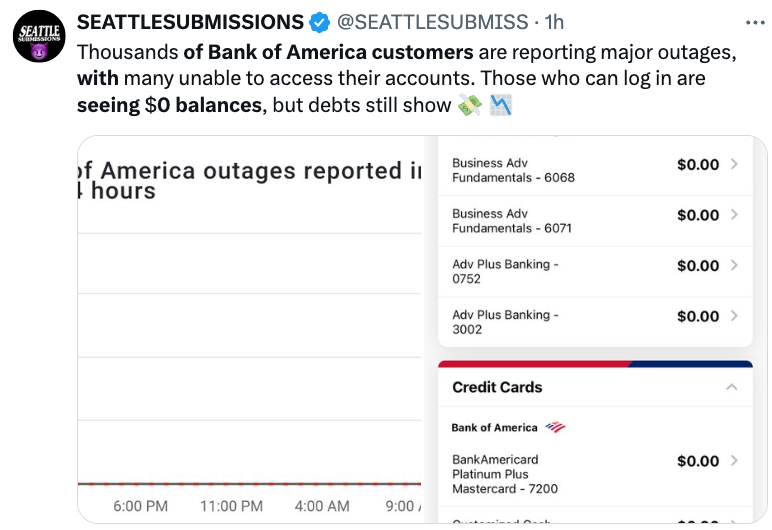772x530 pixels.
Task: Open the outage chart image
Action: click(250, 330)
